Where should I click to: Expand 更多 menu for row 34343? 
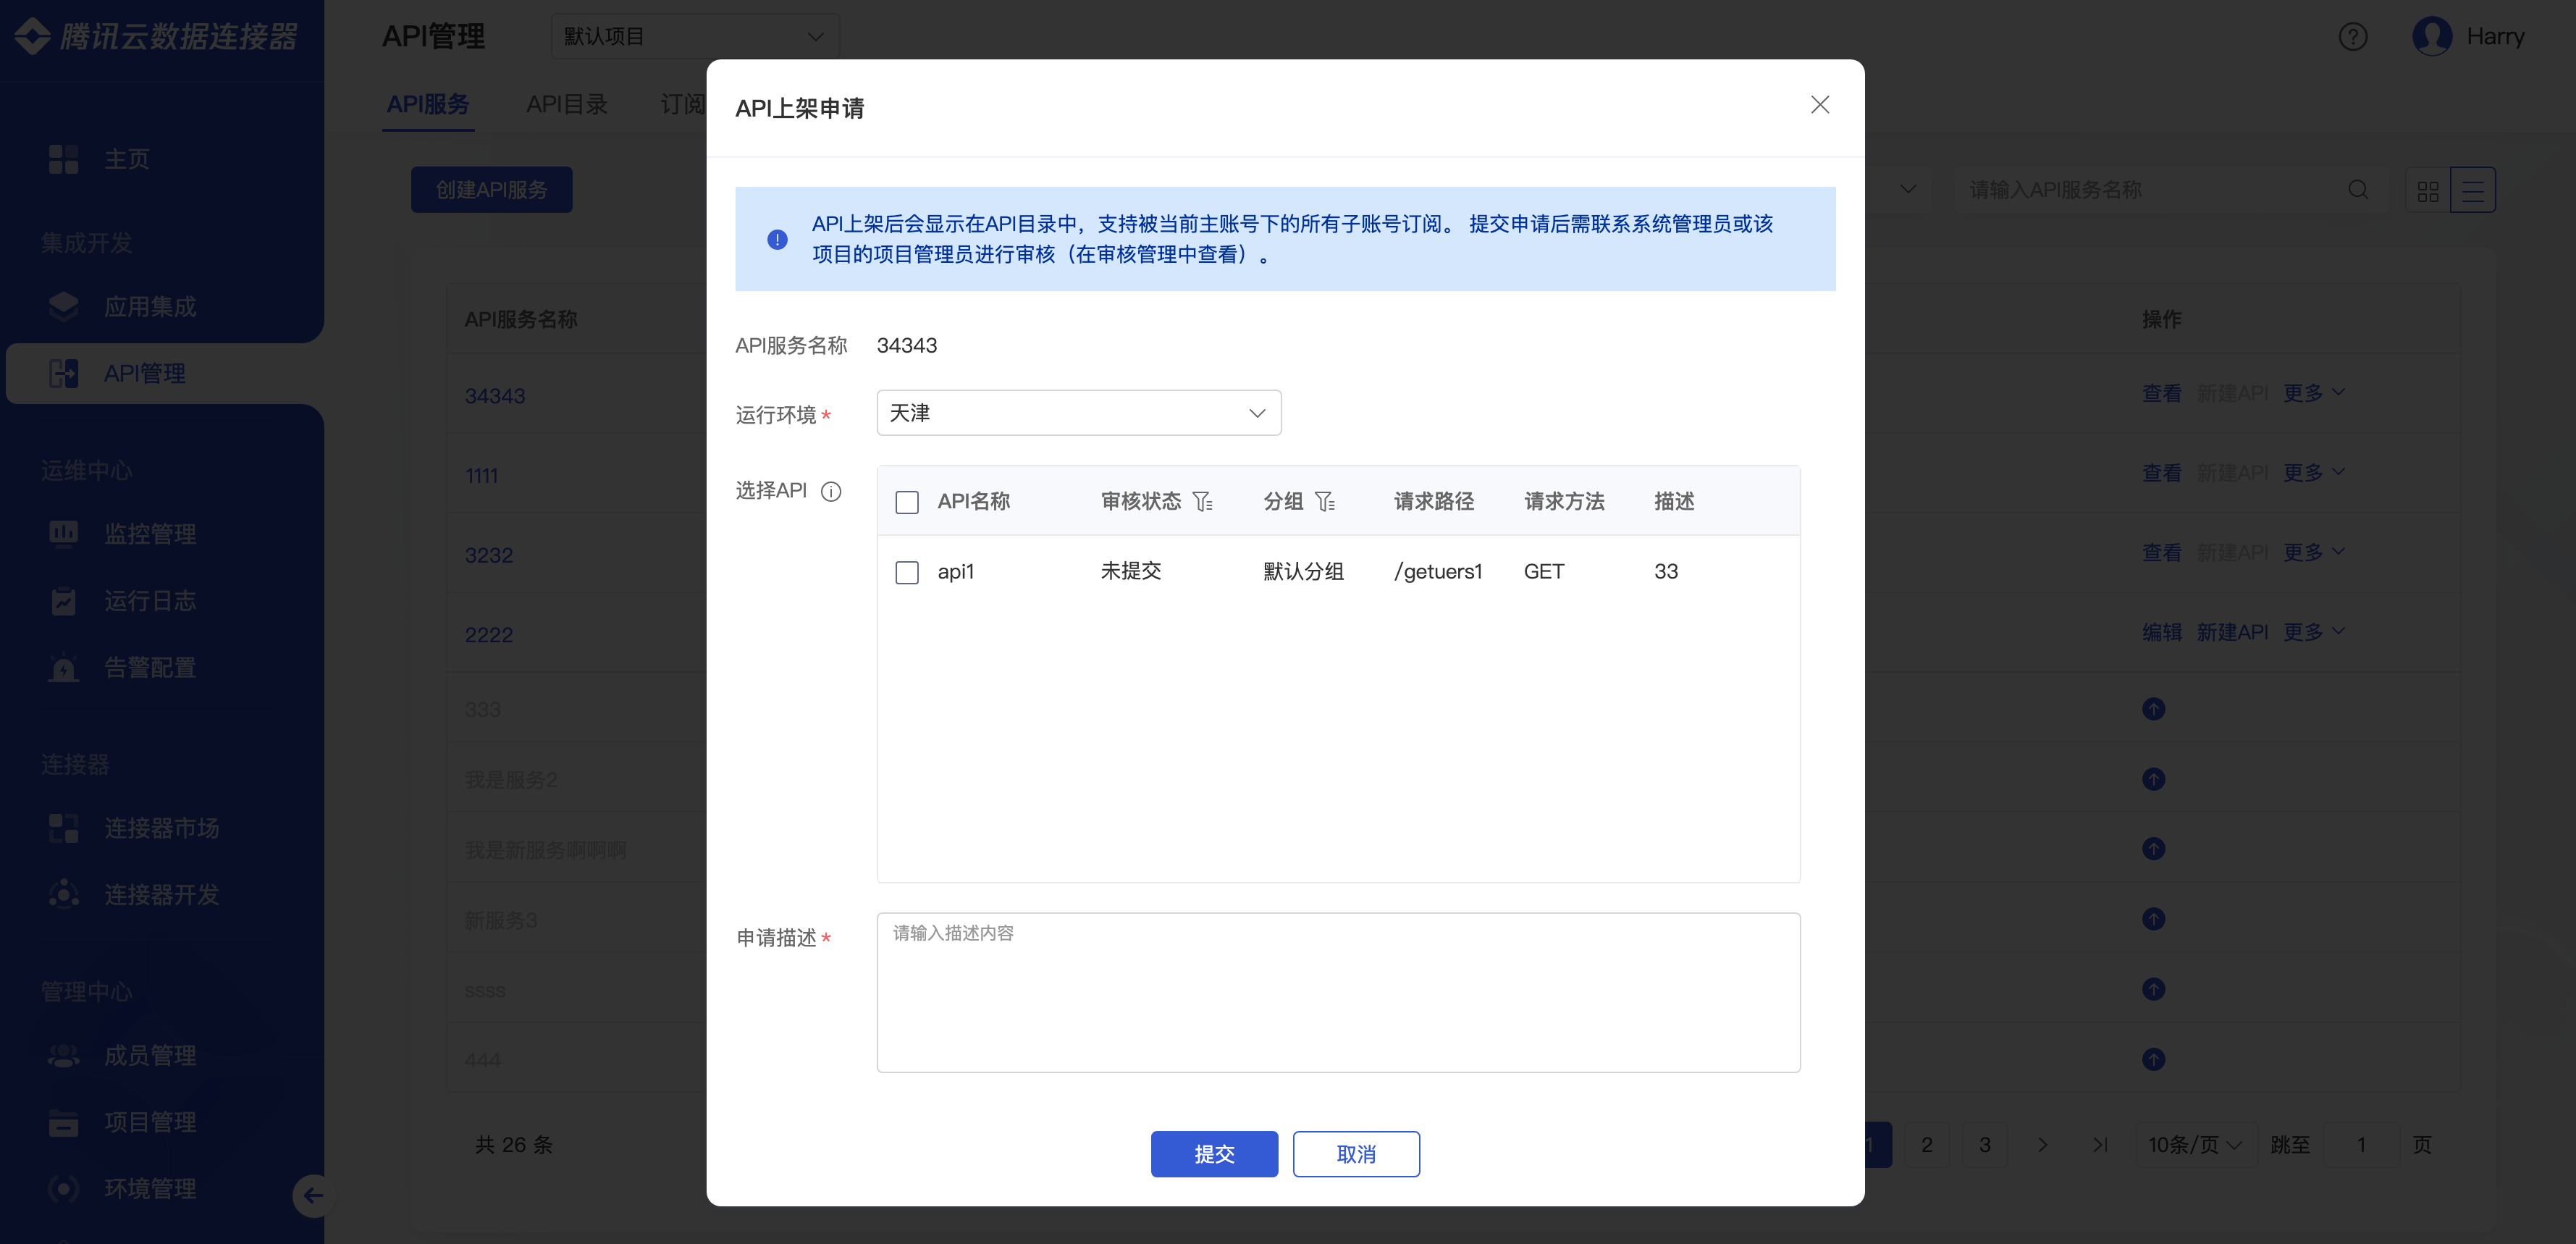coord(2313,394)
